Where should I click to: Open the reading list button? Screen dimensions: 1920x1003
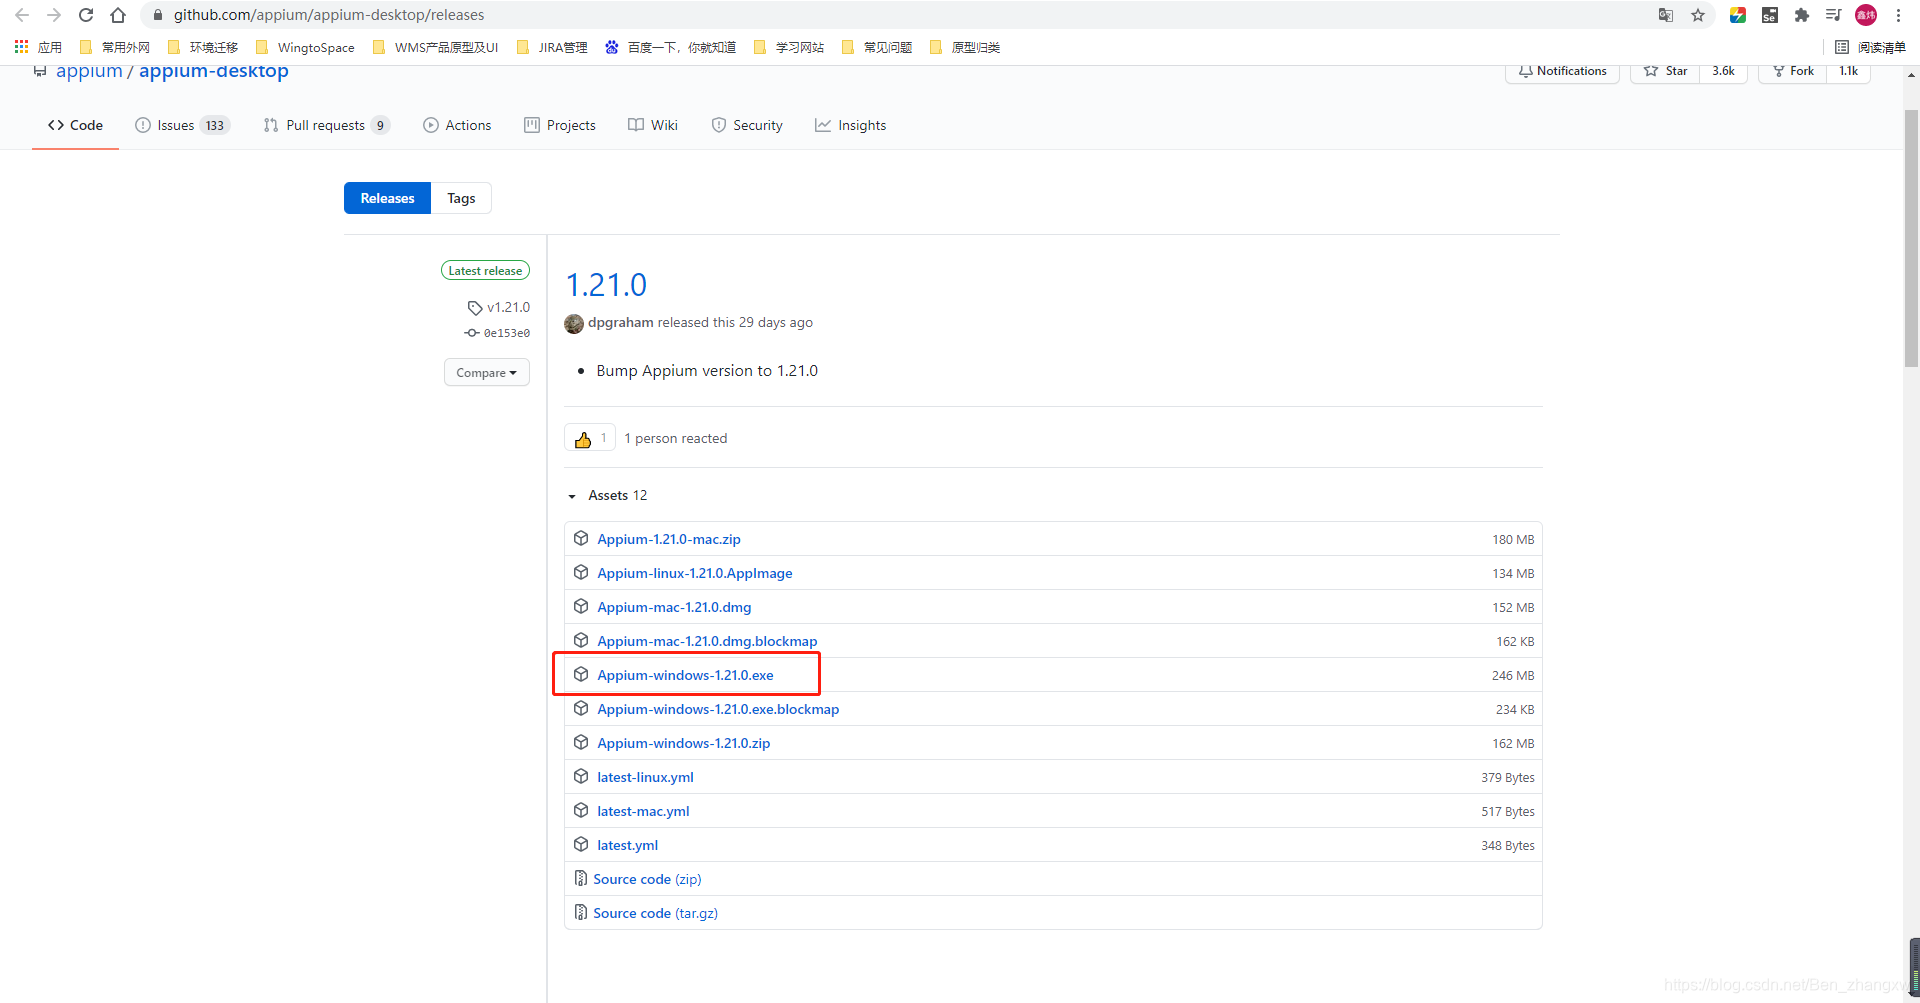coord(1870,47)
